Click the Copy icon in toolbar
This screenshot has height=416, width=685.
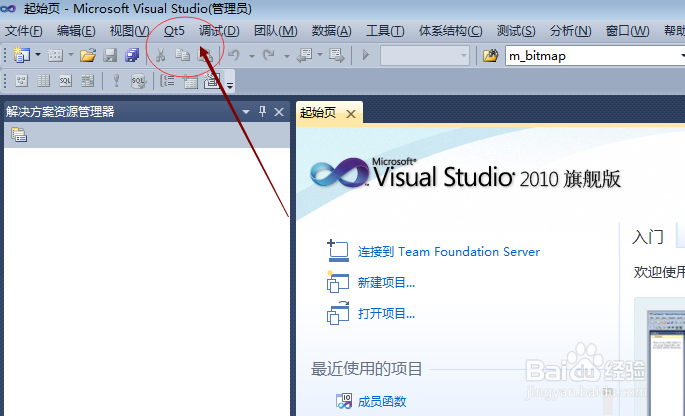182,55
